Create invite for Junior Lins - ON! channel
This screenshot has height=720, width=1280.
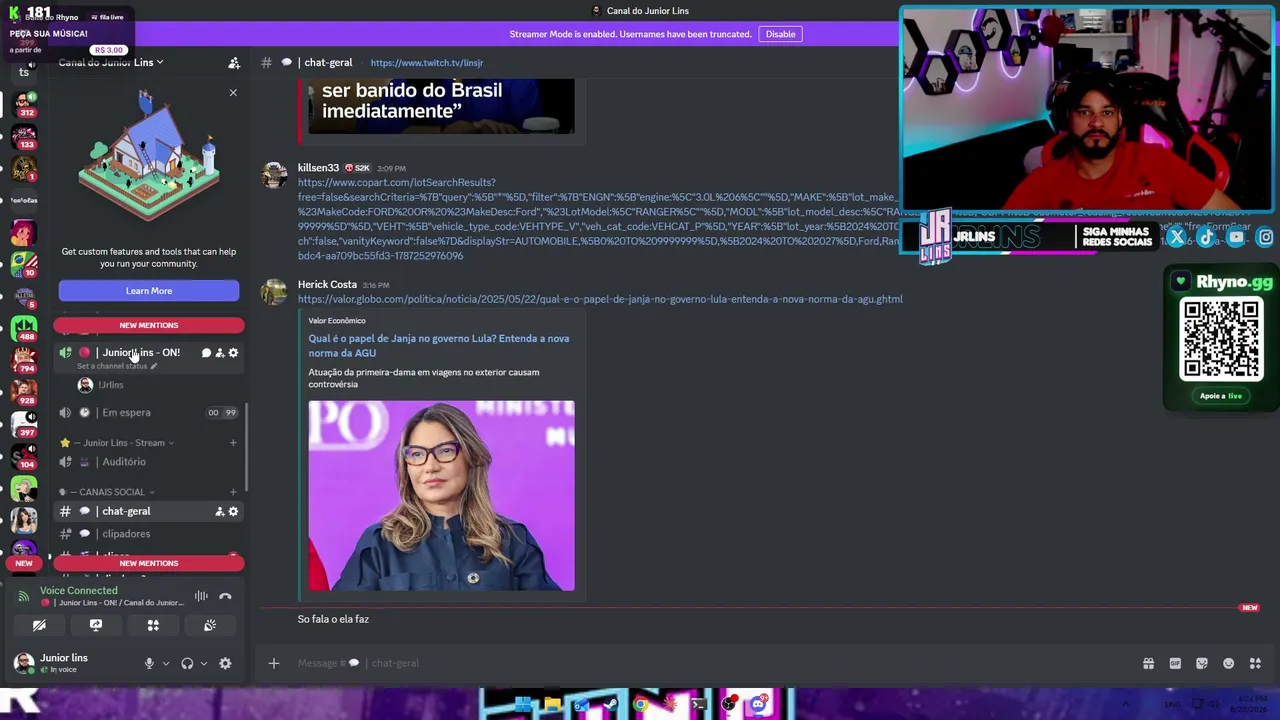click(220, 353)
